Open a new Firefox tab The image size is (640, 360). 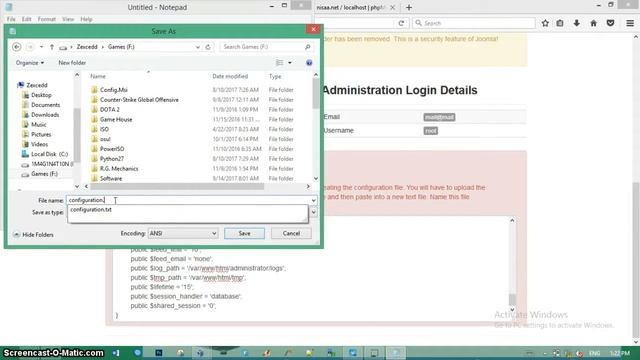pyautogui.click(x=409, y=7)
